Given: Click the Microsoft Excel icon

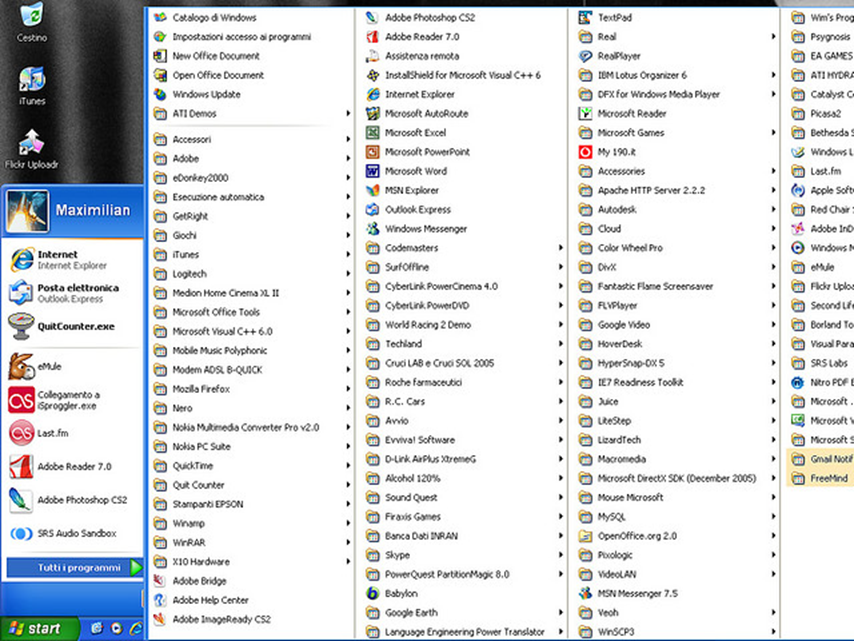Looking at the screenshot, I should pyautogui.click(x=373, y=132).
